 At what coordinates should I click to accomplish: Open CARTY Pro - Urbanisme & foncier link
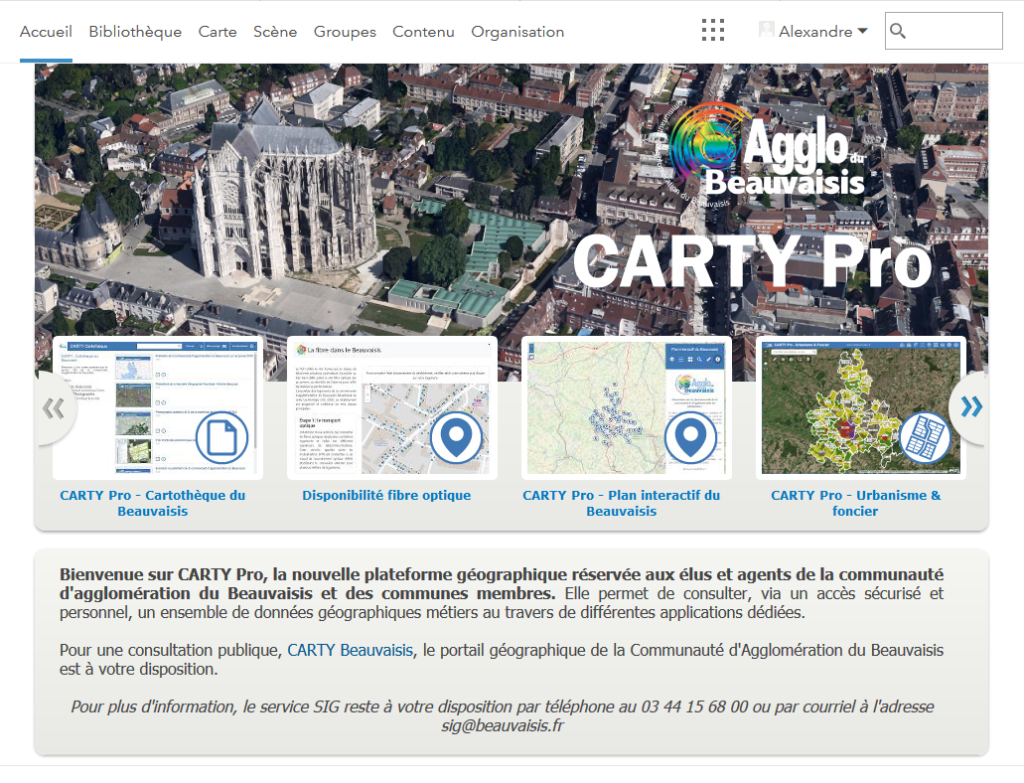[855, 503]
